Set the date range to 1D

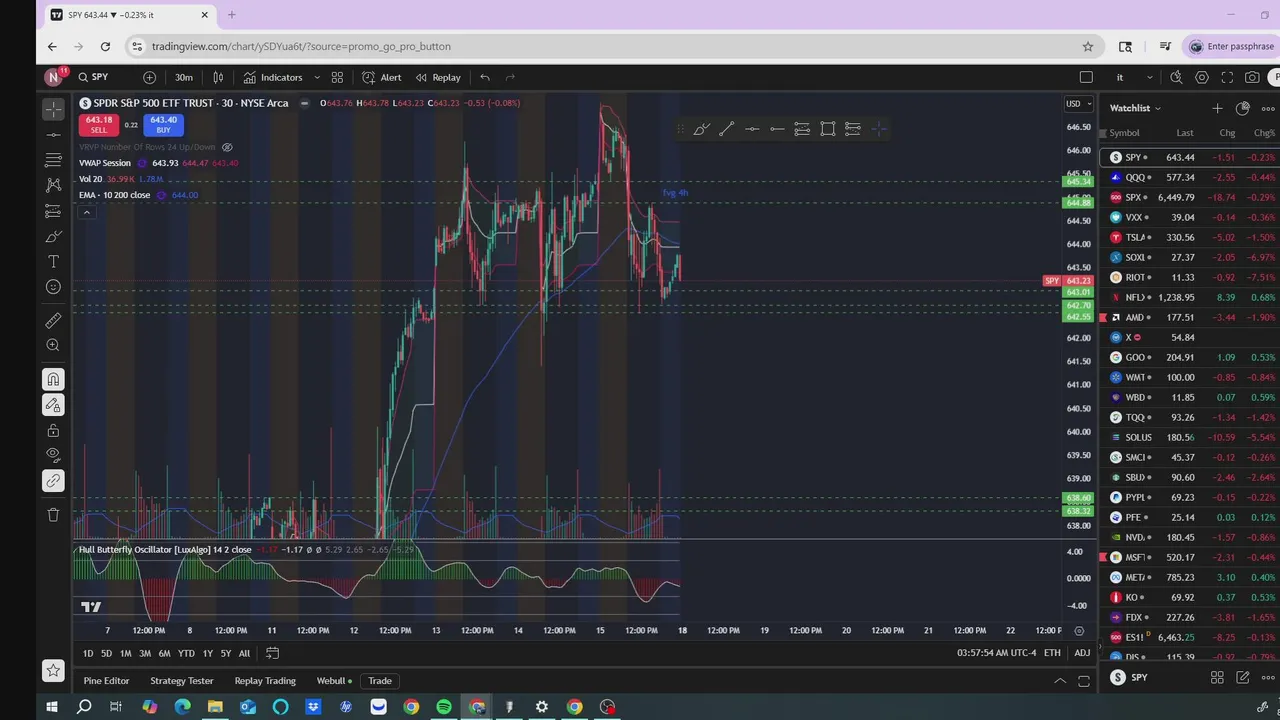click(x=88, y=653)
